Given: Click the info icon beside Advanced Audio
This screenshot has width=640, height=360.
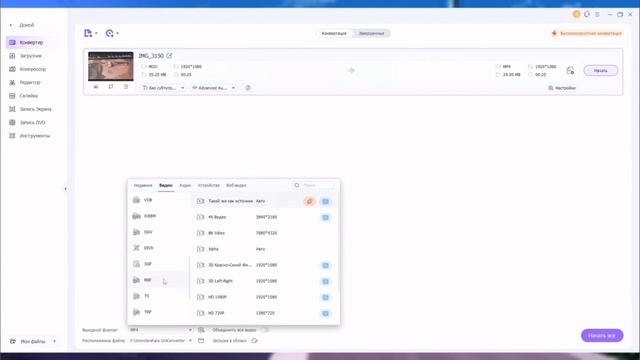Looking at the screenshot, I should 248,88.
